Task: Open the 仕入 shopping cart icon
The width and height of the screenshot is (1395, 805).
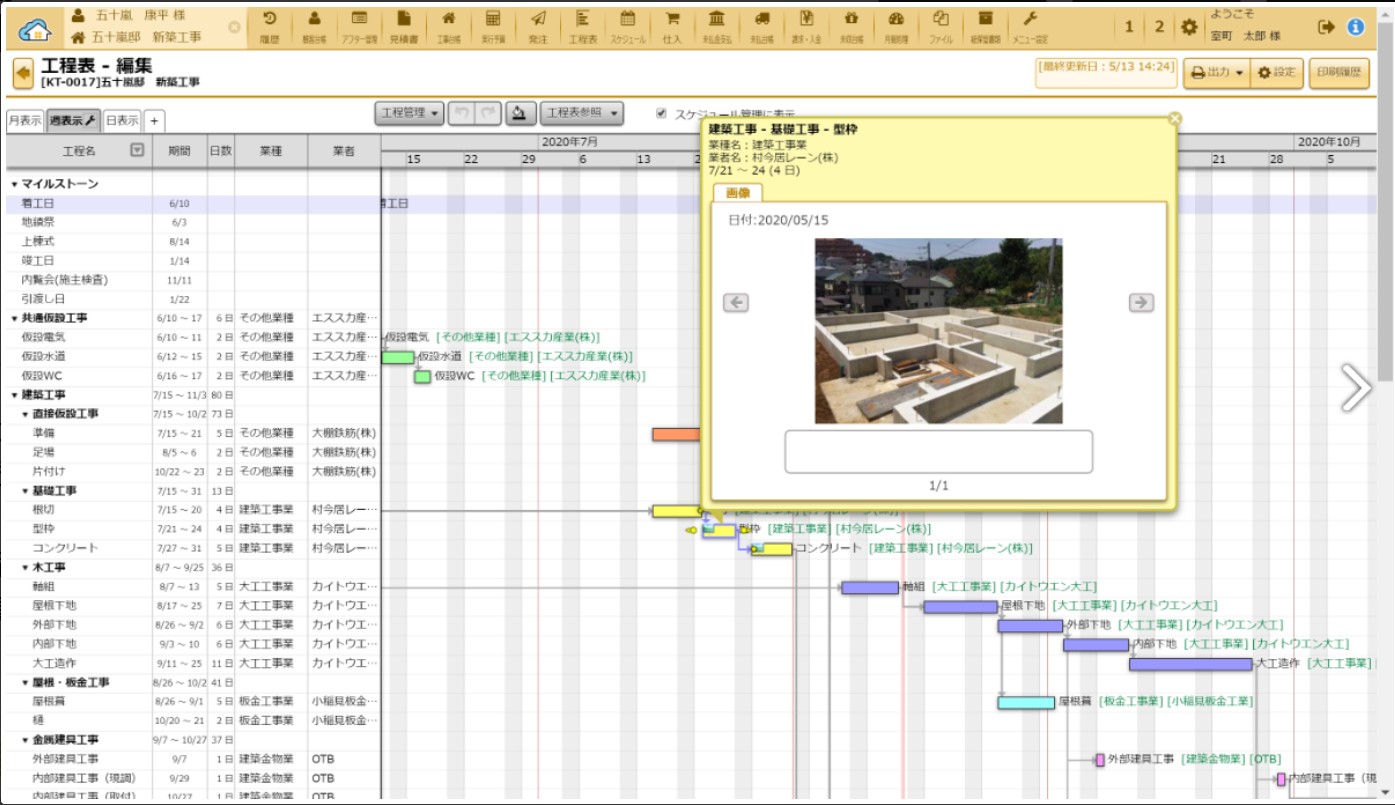Action: tap(672, 26)
